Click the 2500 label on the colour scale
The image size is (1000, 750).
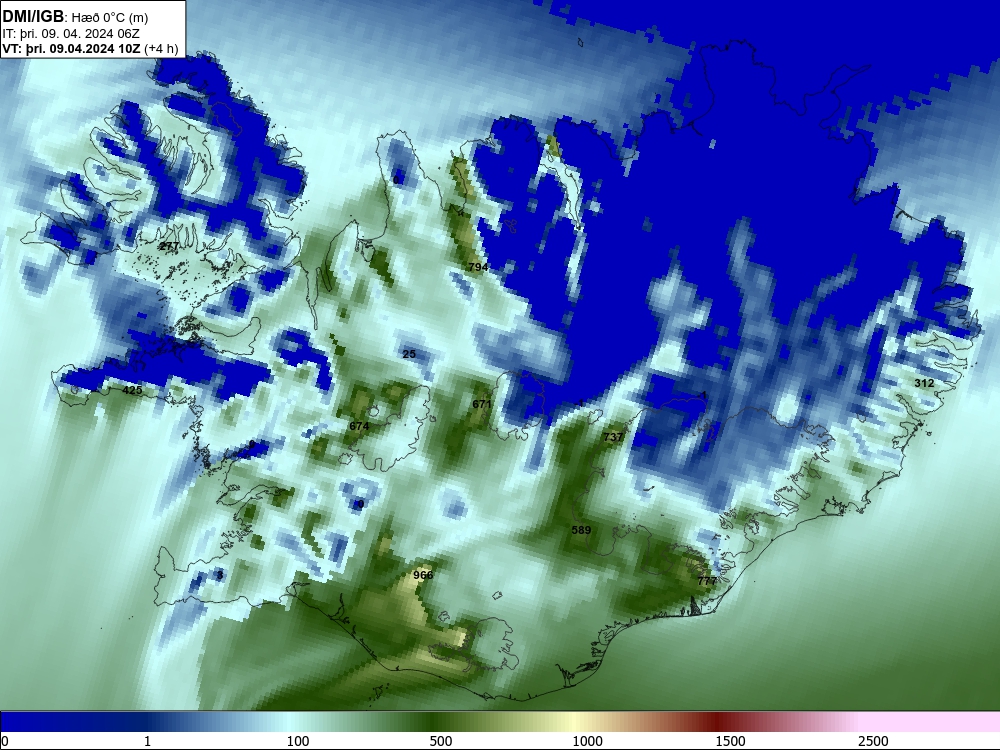[x=873, y=741]
